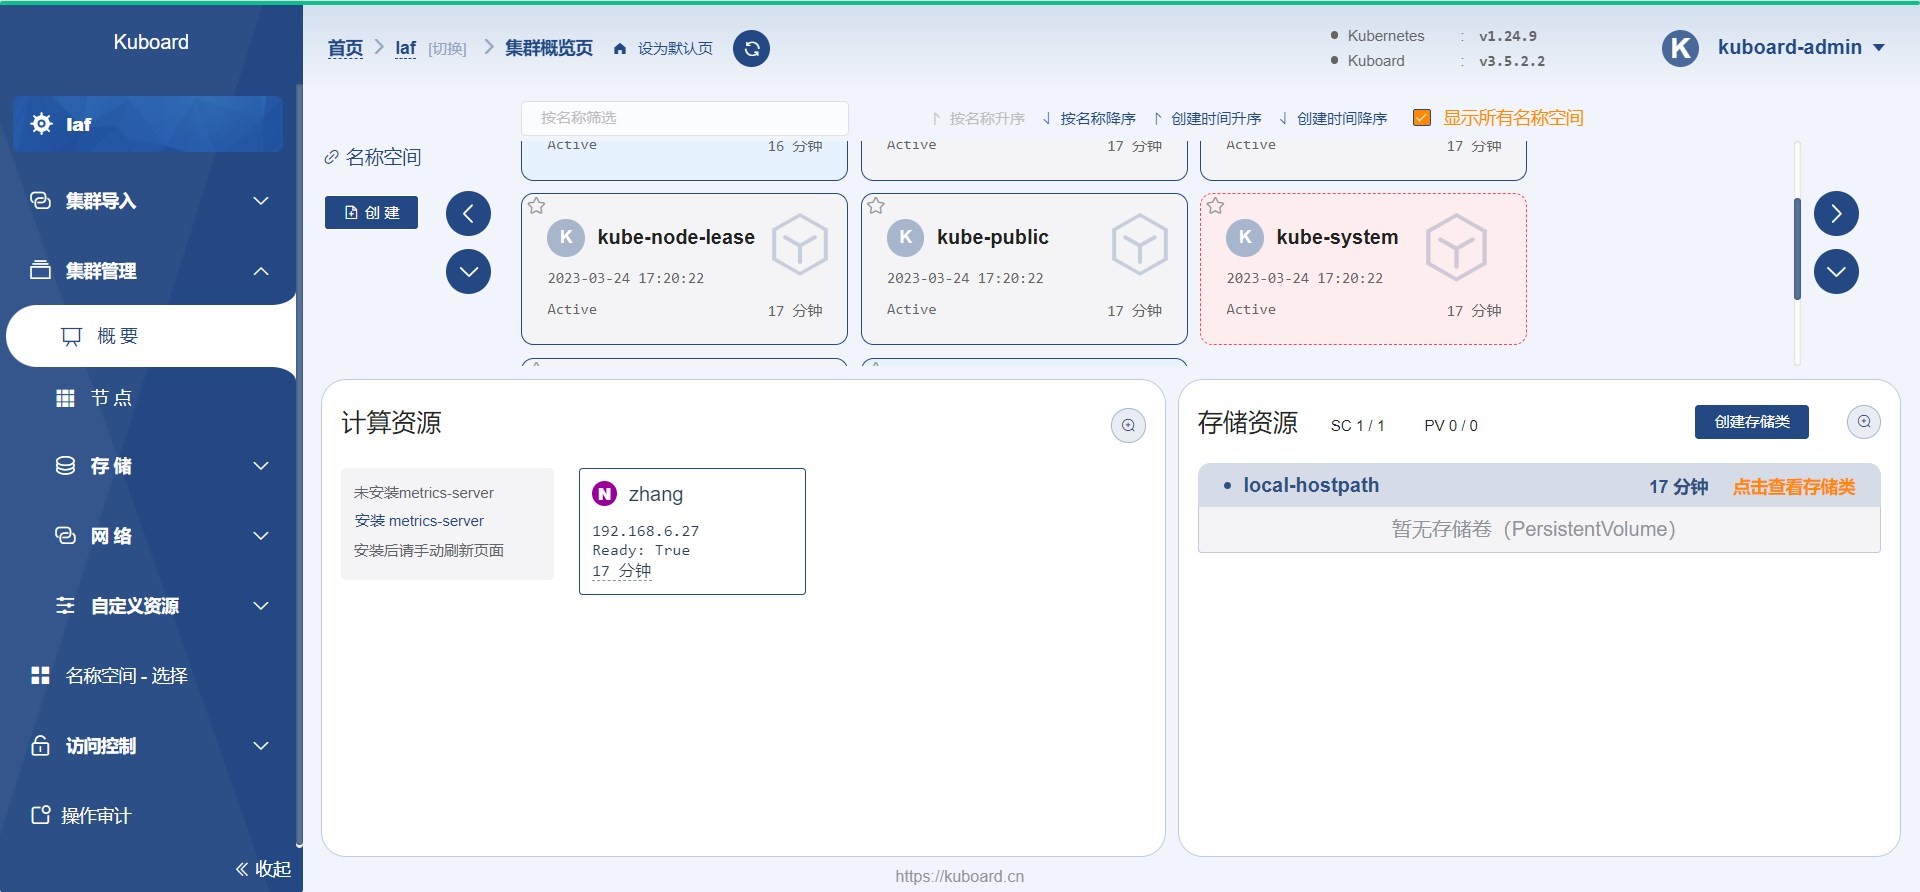Toggle 显示所有名称空间 checkbox
Screen dimensions: 1920x892
(x=1421, y=118)
